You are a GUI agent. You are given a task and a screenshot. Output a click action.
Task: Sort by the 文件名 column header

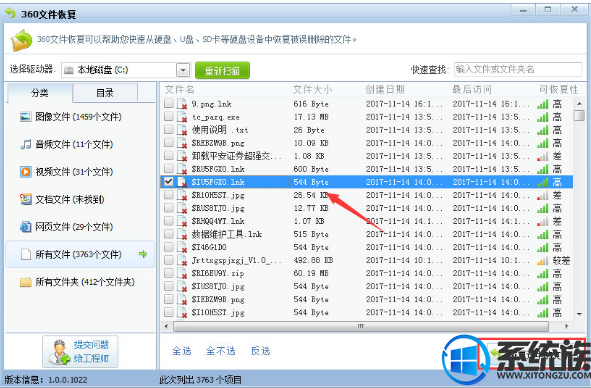coord(179,90)
